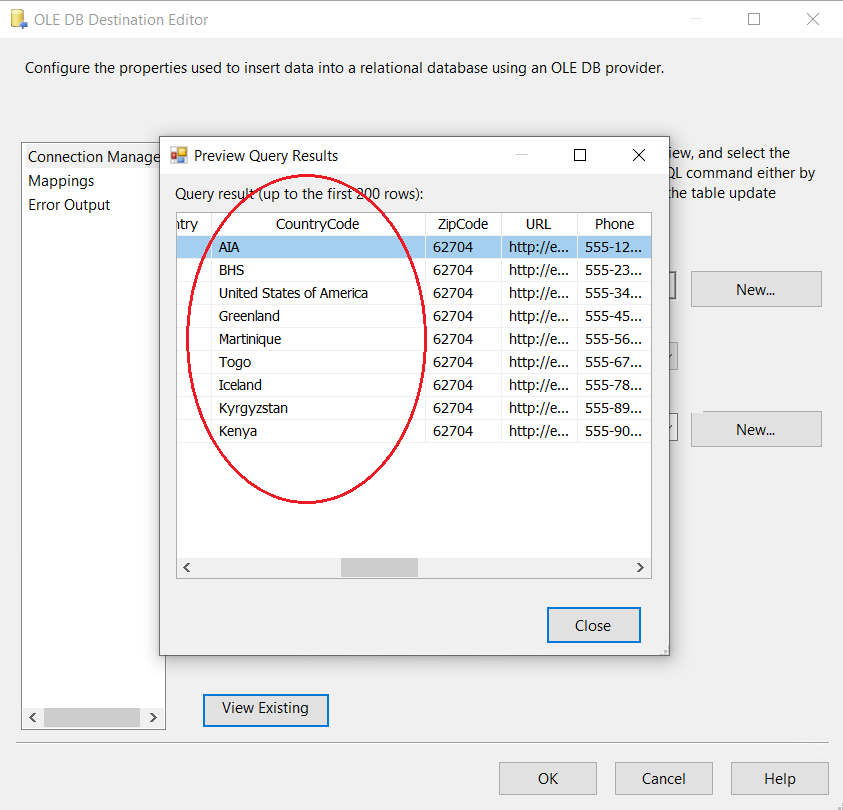Maximize the OLE DB Destination Editor window
Image resolution: width=843 pixels, height=810 pixels.
coord(754,19)
